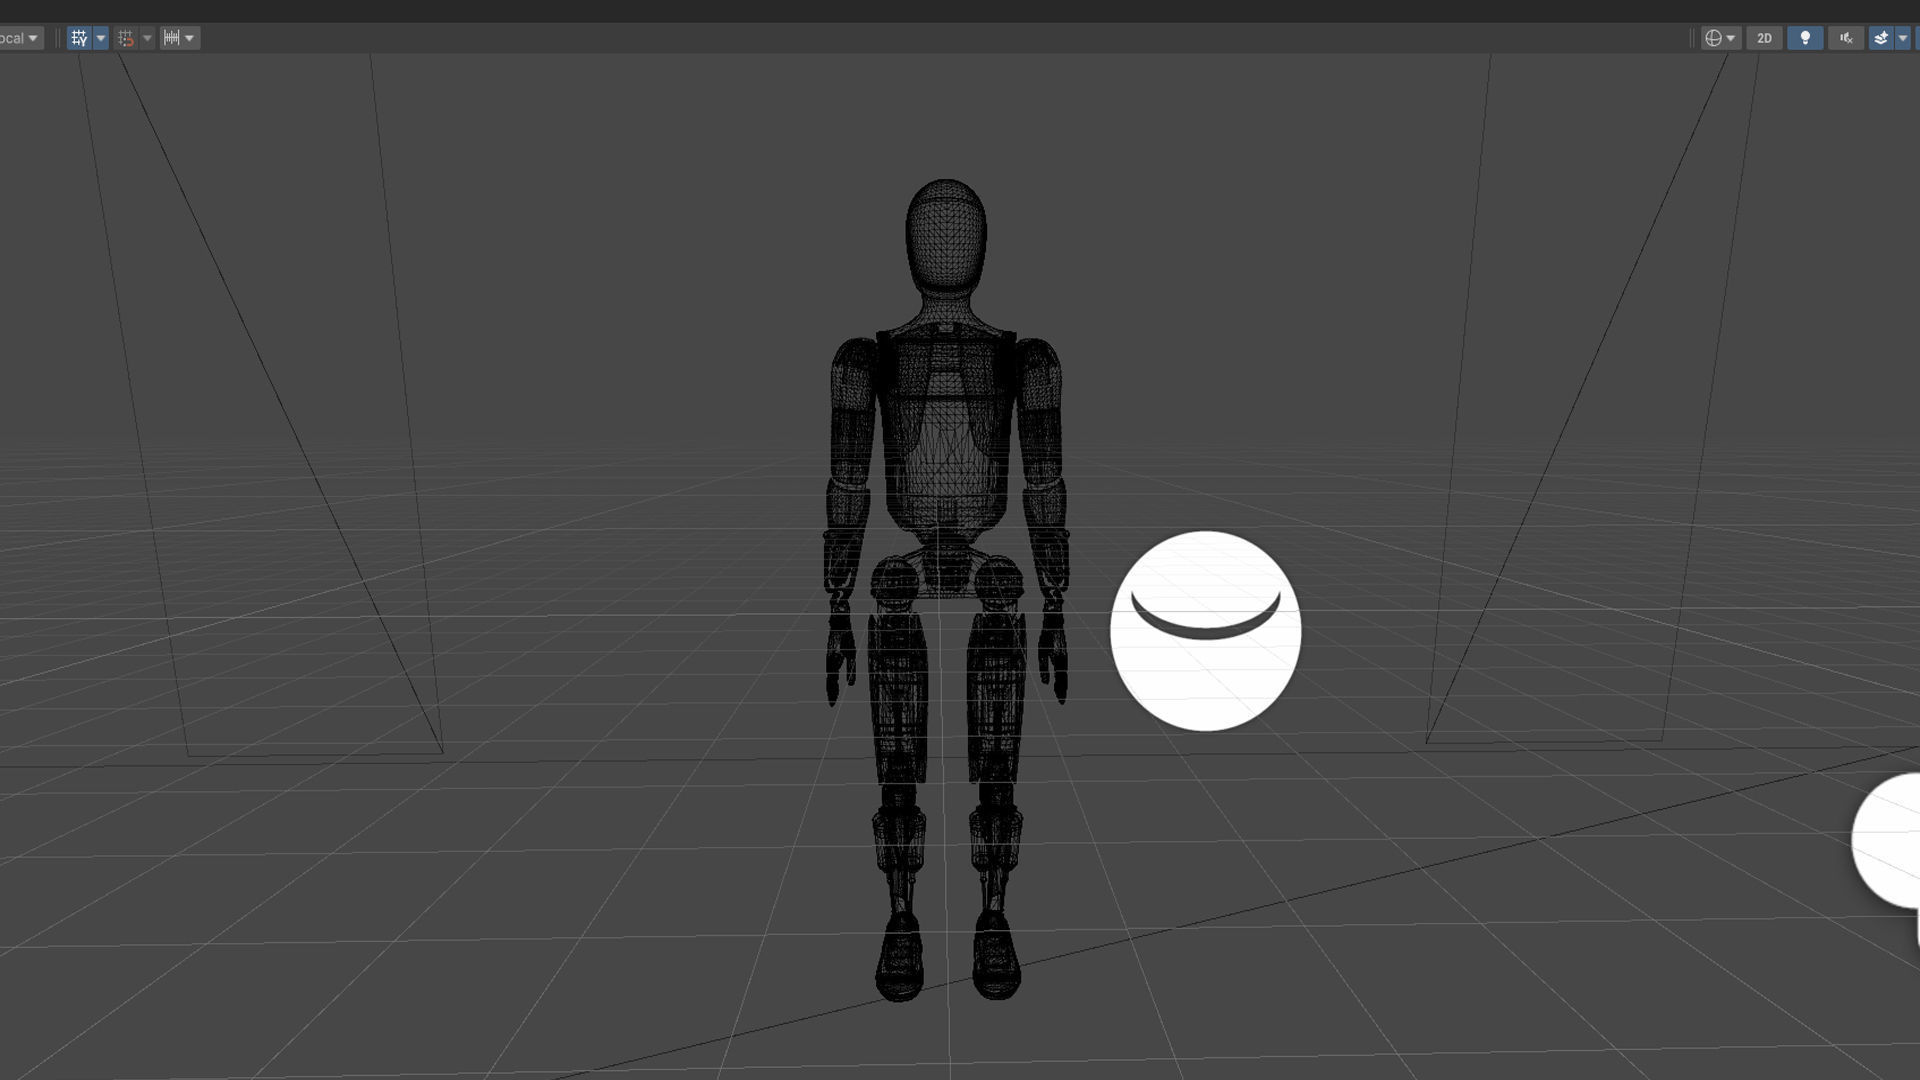Select the partial white sphere at right edge

coord(1890,840)
